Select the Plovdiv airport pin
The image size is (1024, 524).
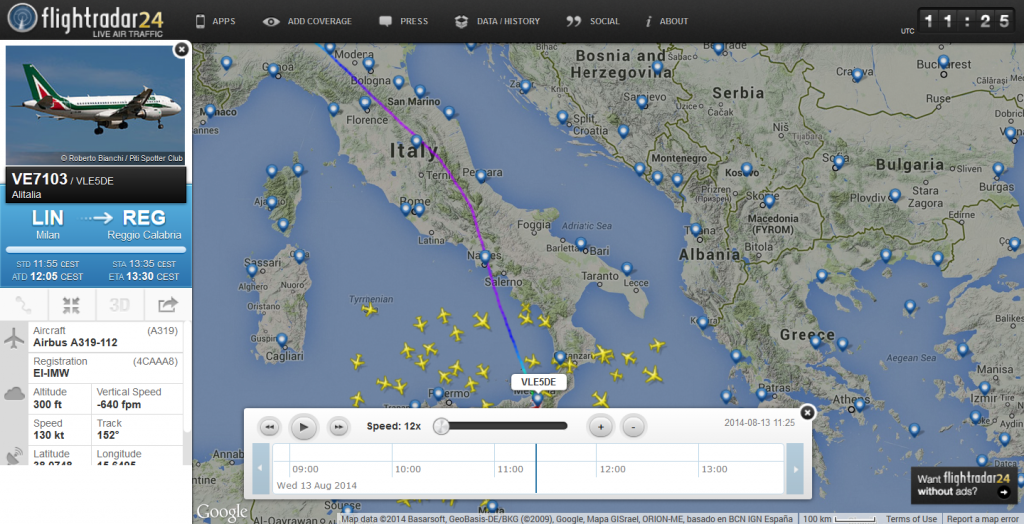tap(895, 195)
